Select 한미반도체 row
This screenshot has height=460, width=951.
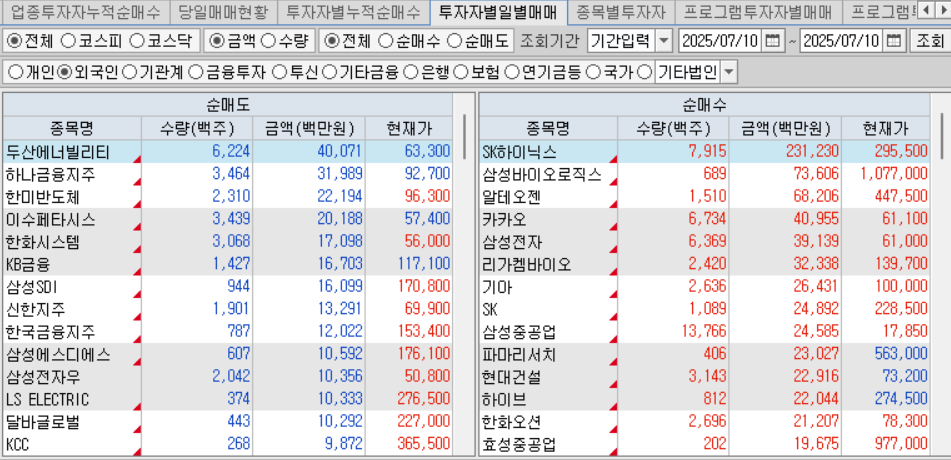227,197
